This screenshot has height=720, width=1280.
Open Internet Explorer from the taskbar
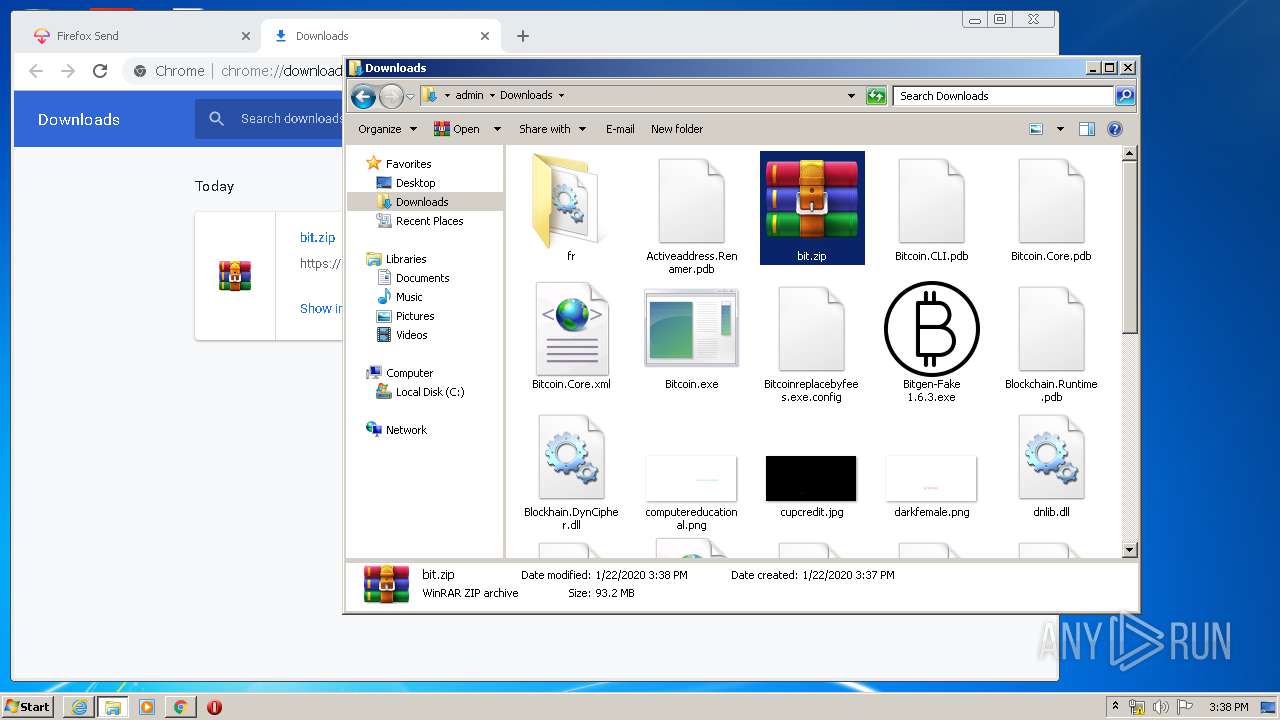[x=78, y=707]
